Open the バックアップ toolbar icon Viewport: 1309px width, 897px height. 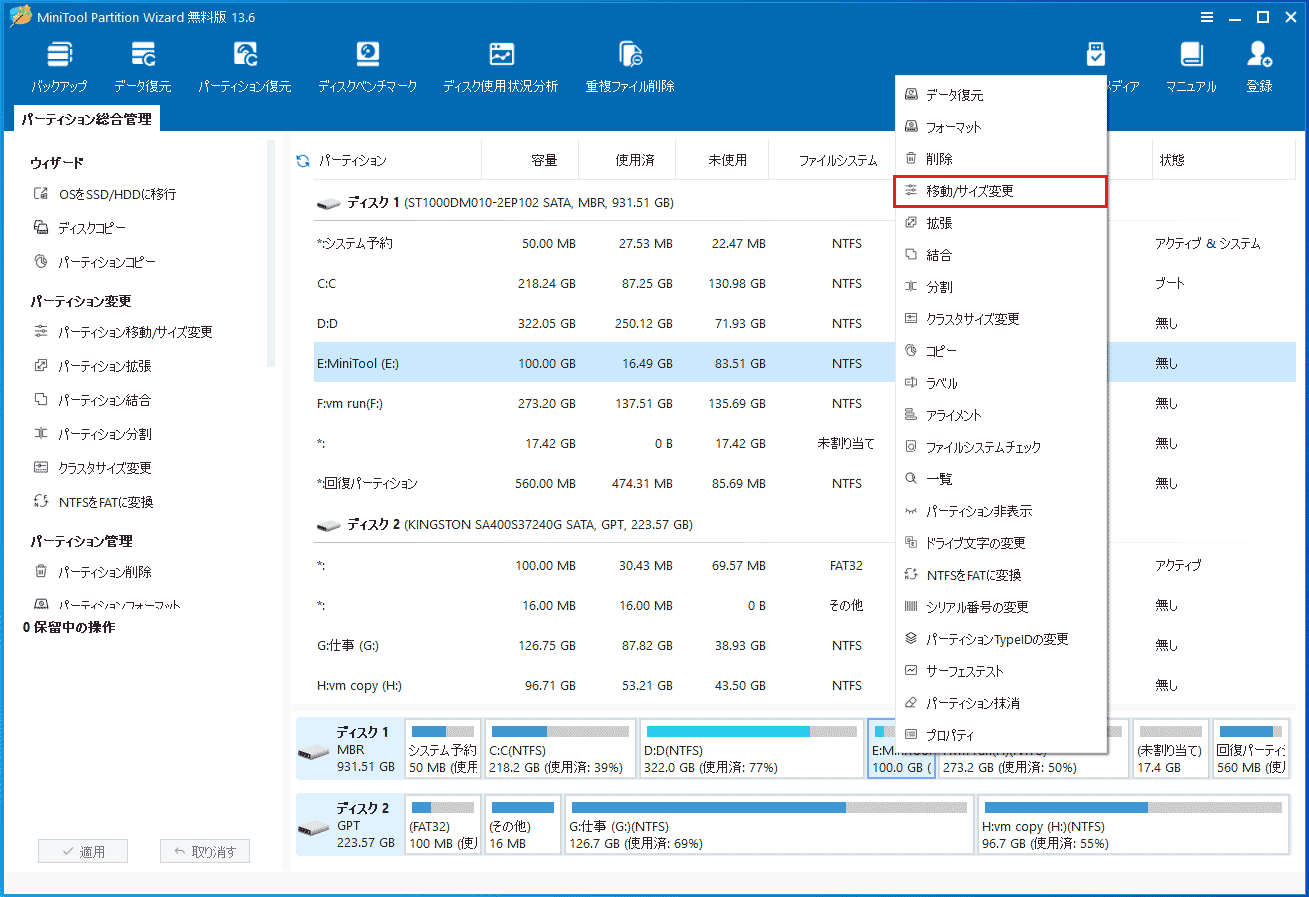tap(59, 67)
